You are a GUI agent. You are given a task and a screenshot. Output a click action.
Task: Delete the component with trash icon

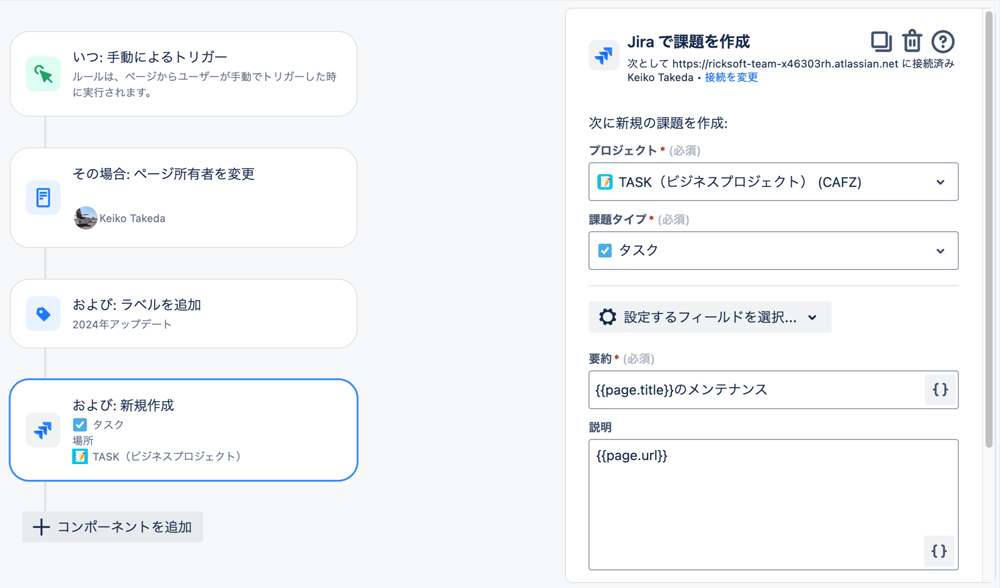tap(912, 41)
